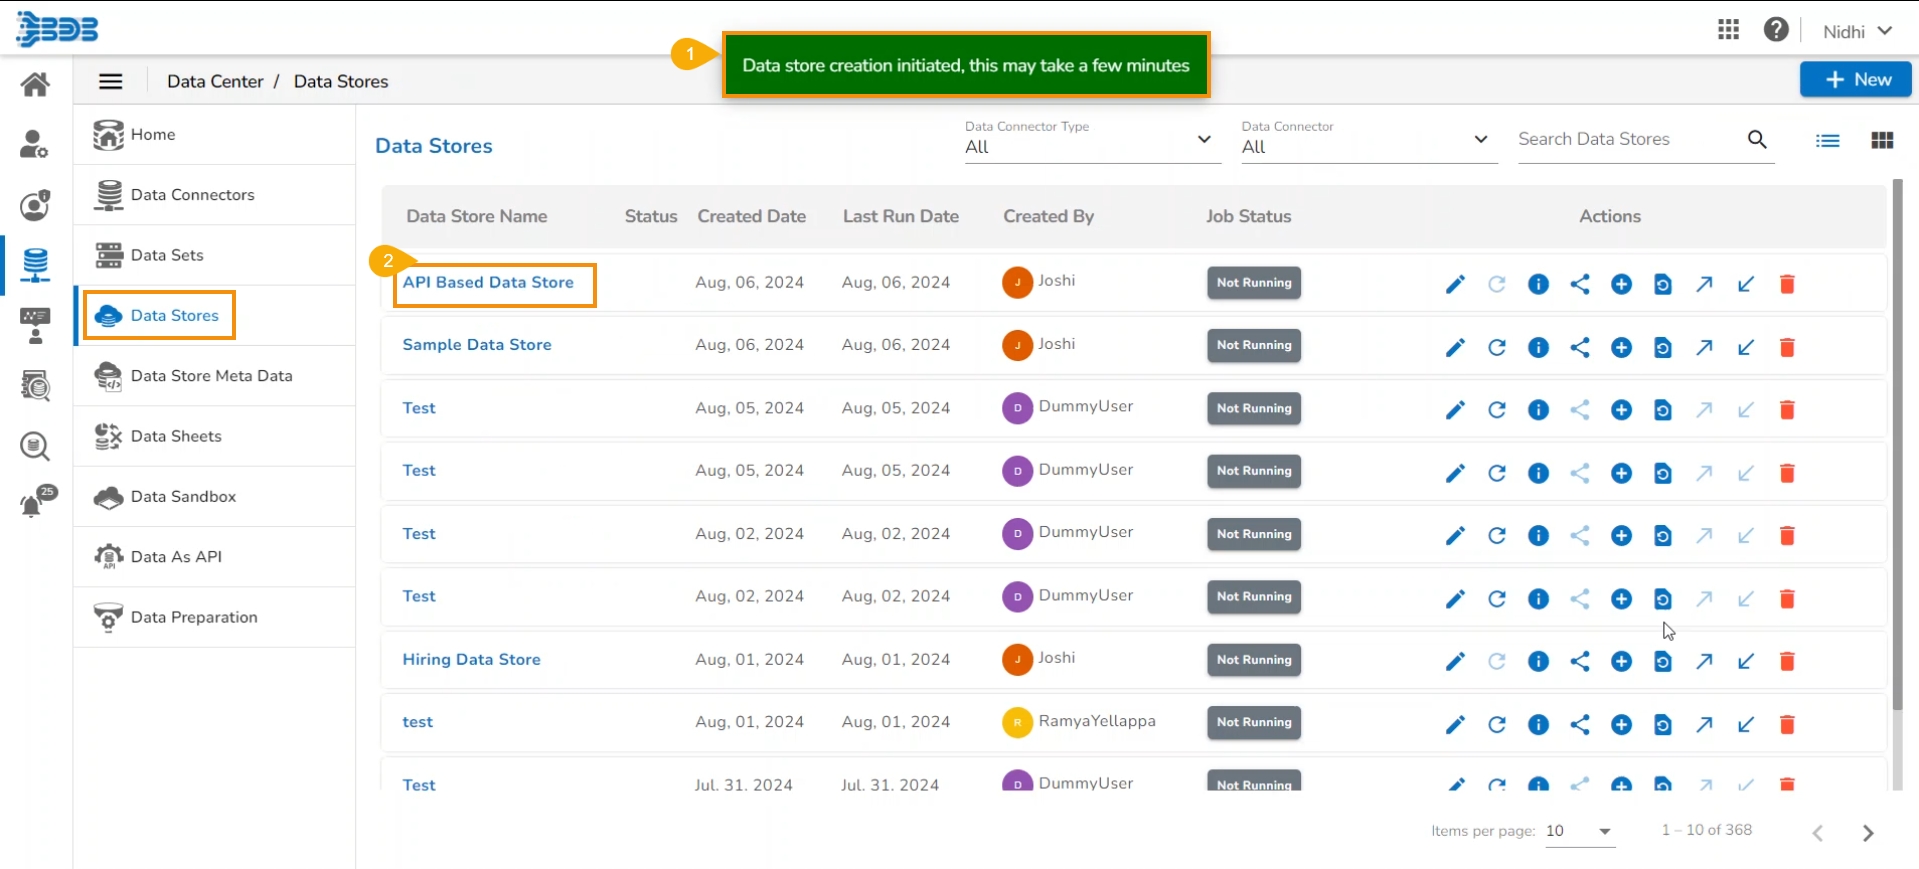
Task: Click the New button
Action: pos(1855,80)
